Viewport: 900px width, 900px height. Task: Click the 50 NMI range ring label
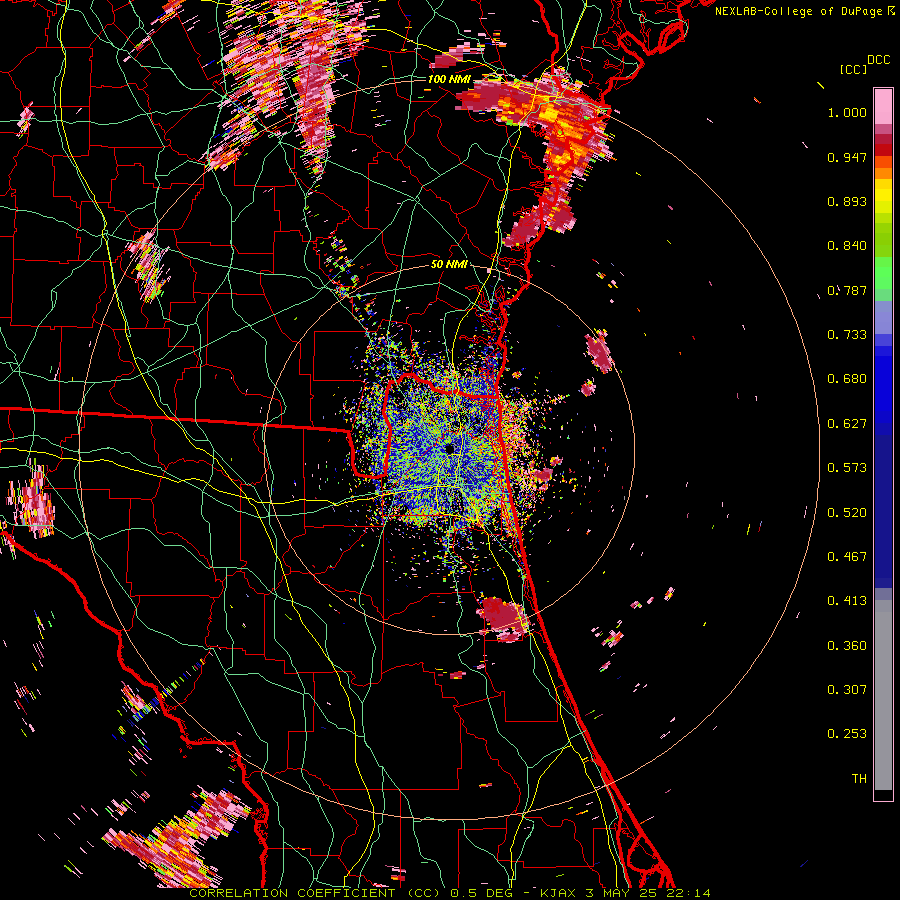pos(449,265)
